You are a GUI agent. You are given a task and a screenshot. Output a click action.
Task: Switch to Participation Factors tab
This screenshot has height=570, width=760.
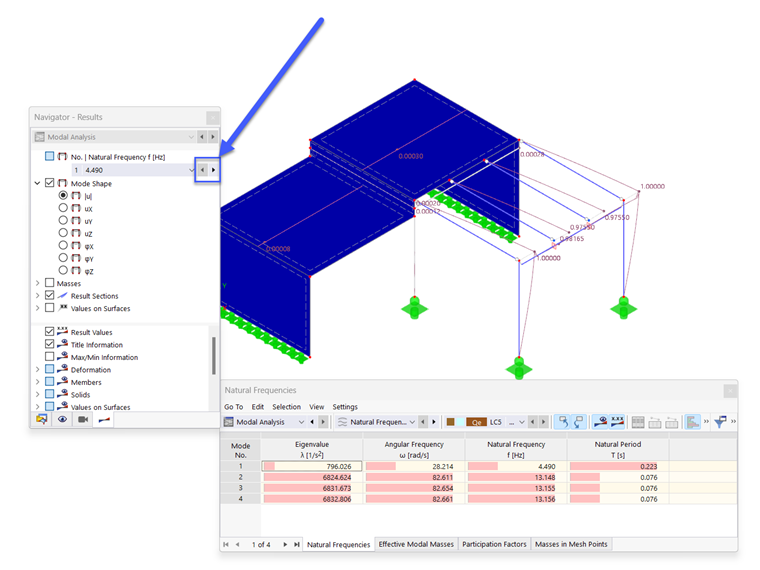[x=494, y=544]
